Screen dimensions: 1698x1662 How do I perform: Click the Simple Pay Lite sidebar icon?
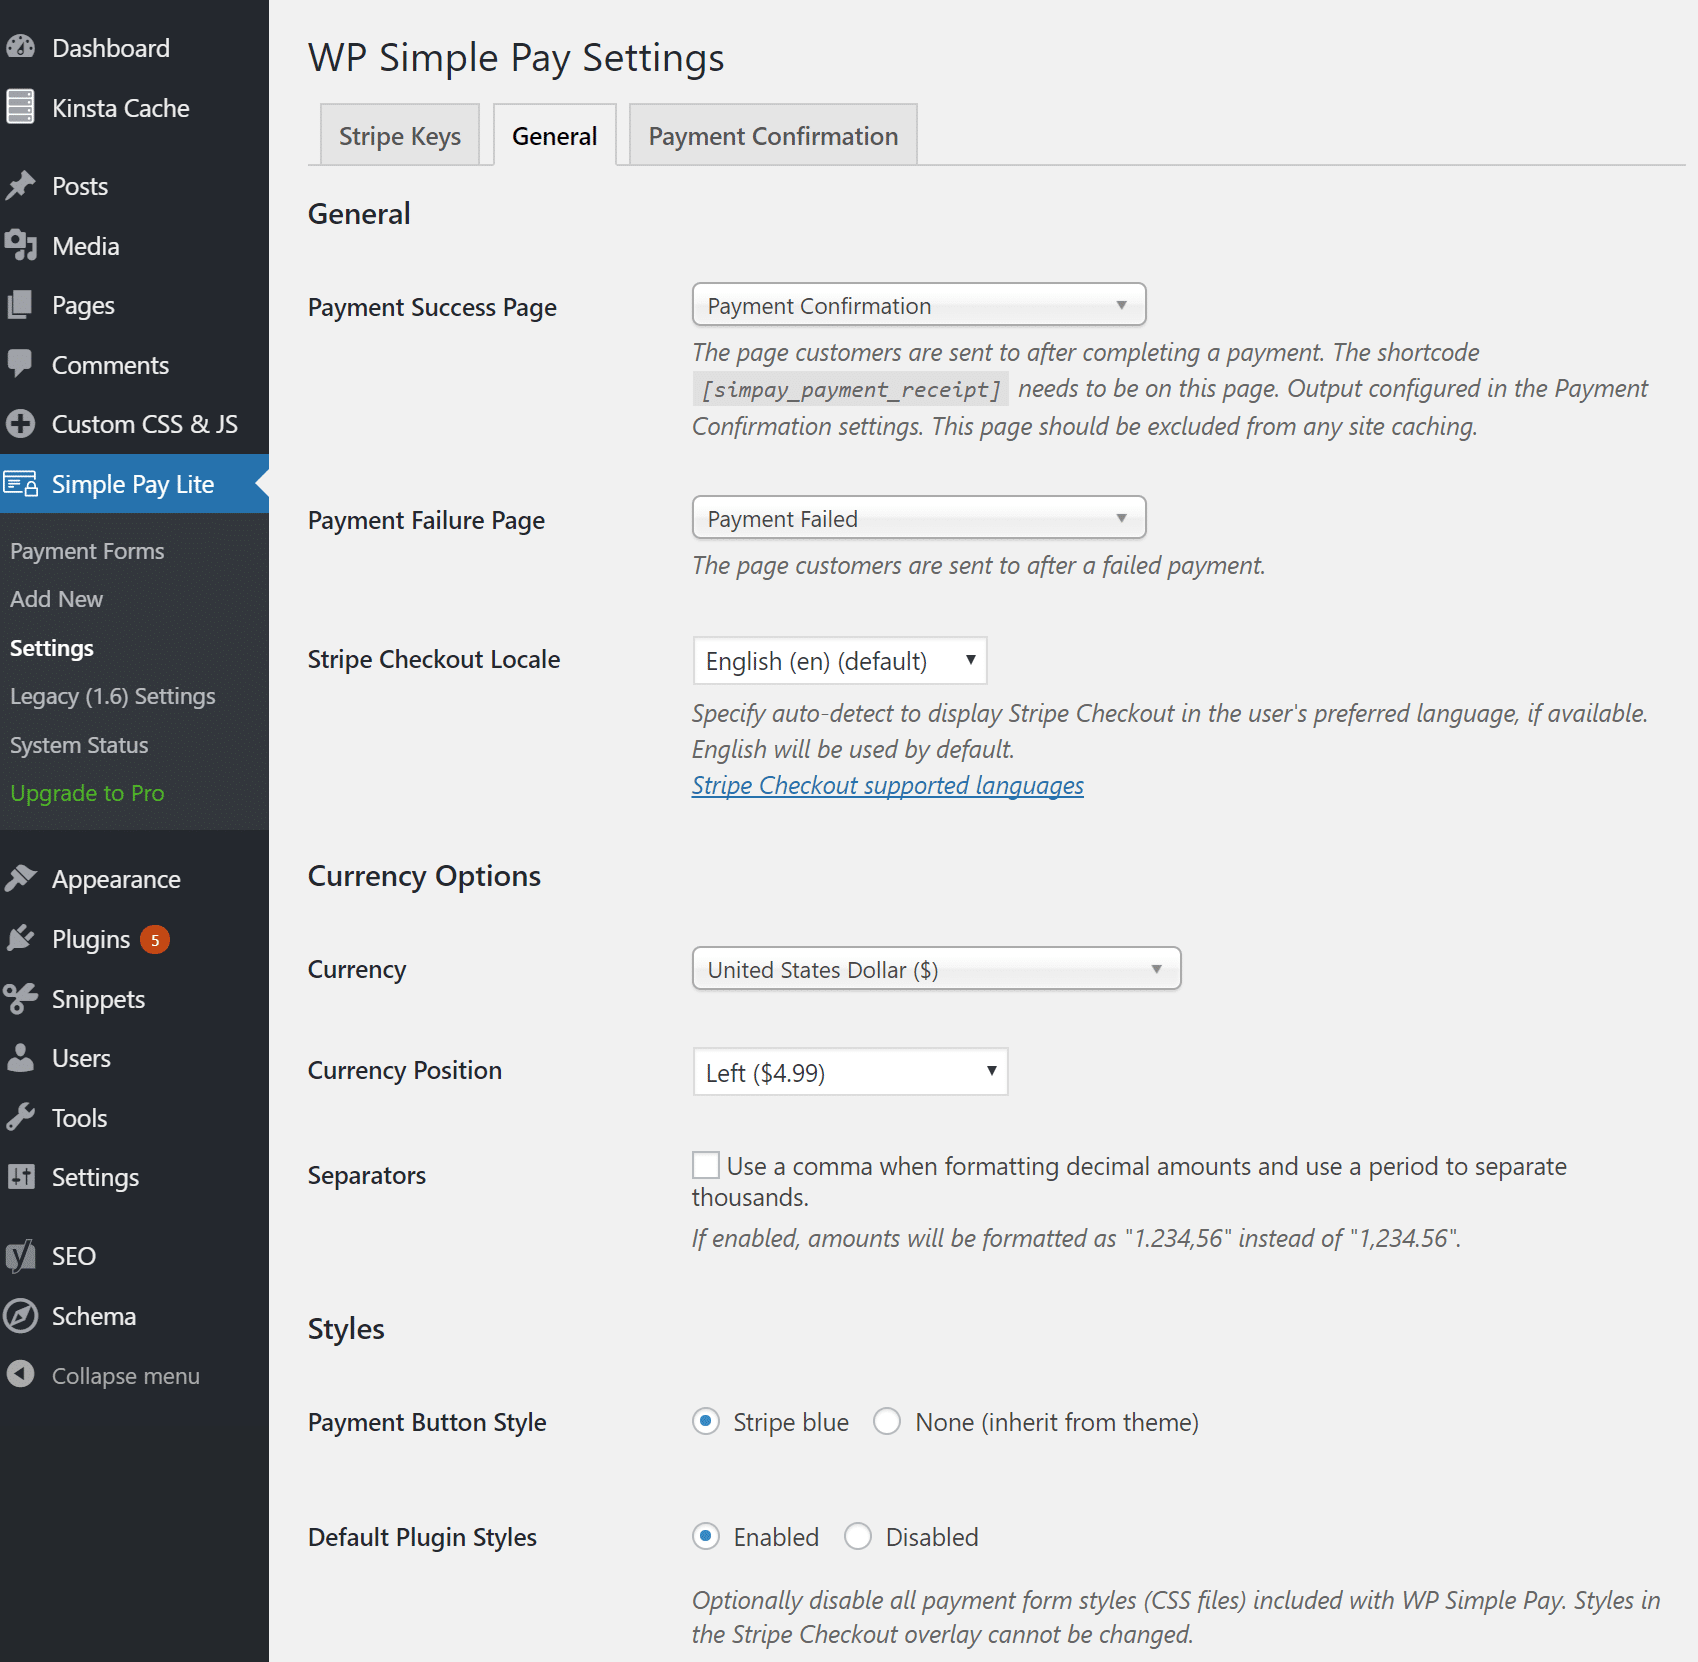(20, 483)
